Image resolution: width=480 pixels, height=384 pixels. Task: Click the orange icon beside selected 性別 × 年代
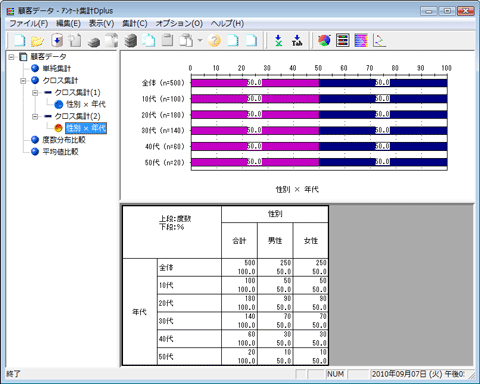pyautogui.click(x=58, y=128)
